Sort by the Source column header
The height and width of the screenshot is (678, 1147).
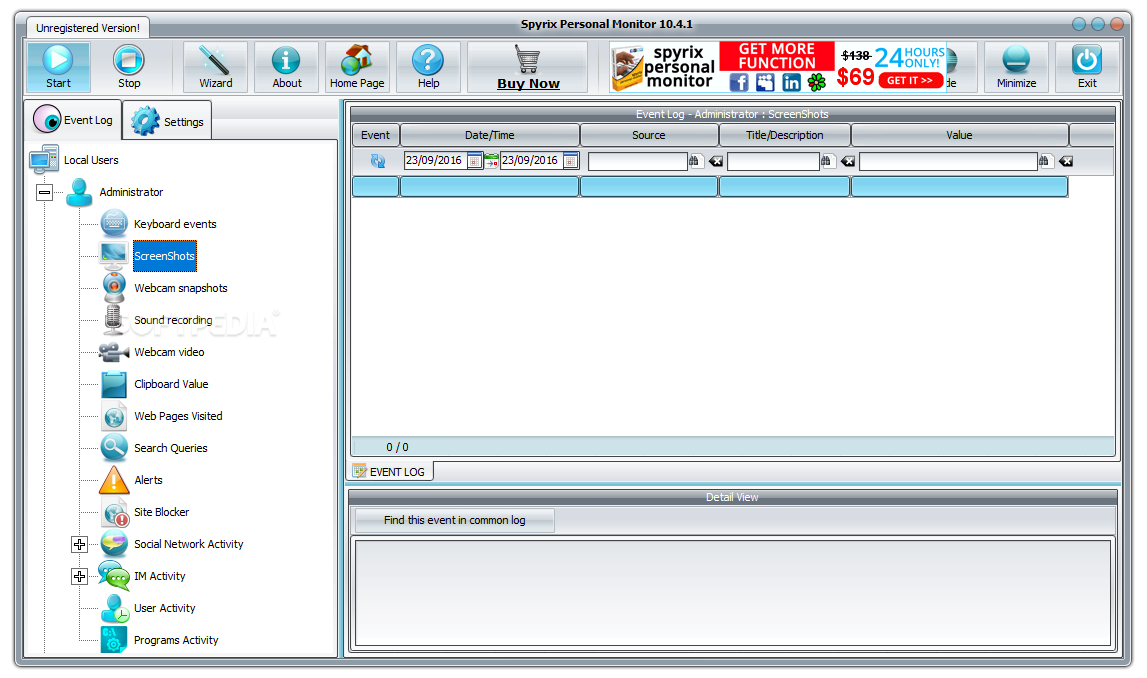[649, 135]
